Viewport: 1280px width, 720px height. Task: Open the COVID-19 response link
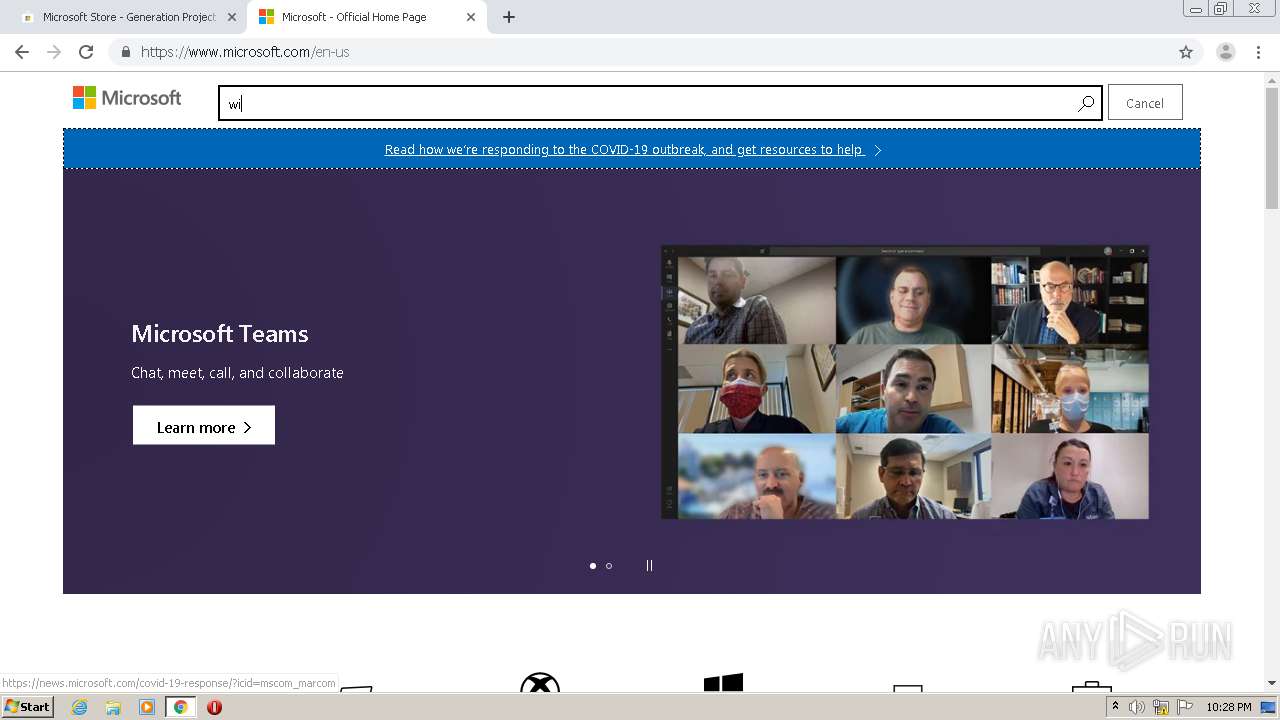(x=624, y=150)
